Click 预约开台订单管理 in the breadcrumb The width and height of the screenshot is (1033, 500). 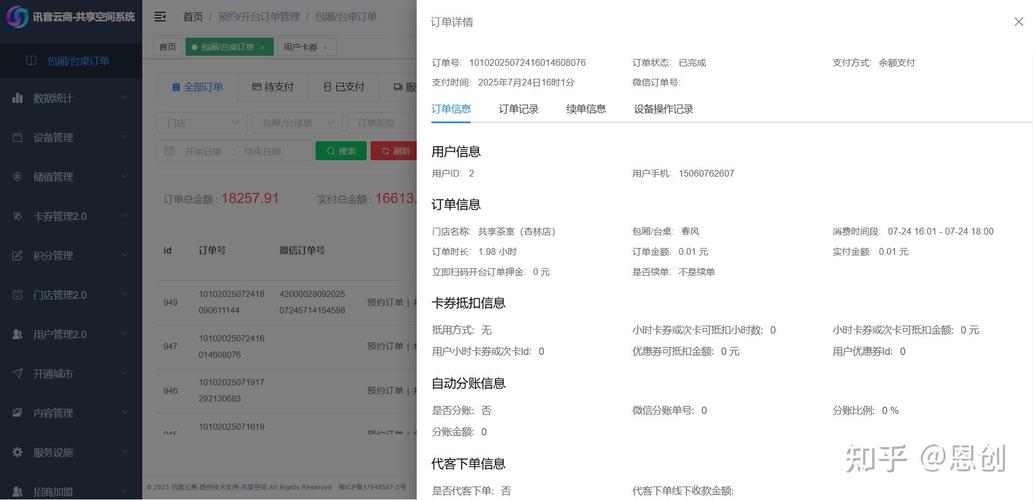tap(259, 16)
